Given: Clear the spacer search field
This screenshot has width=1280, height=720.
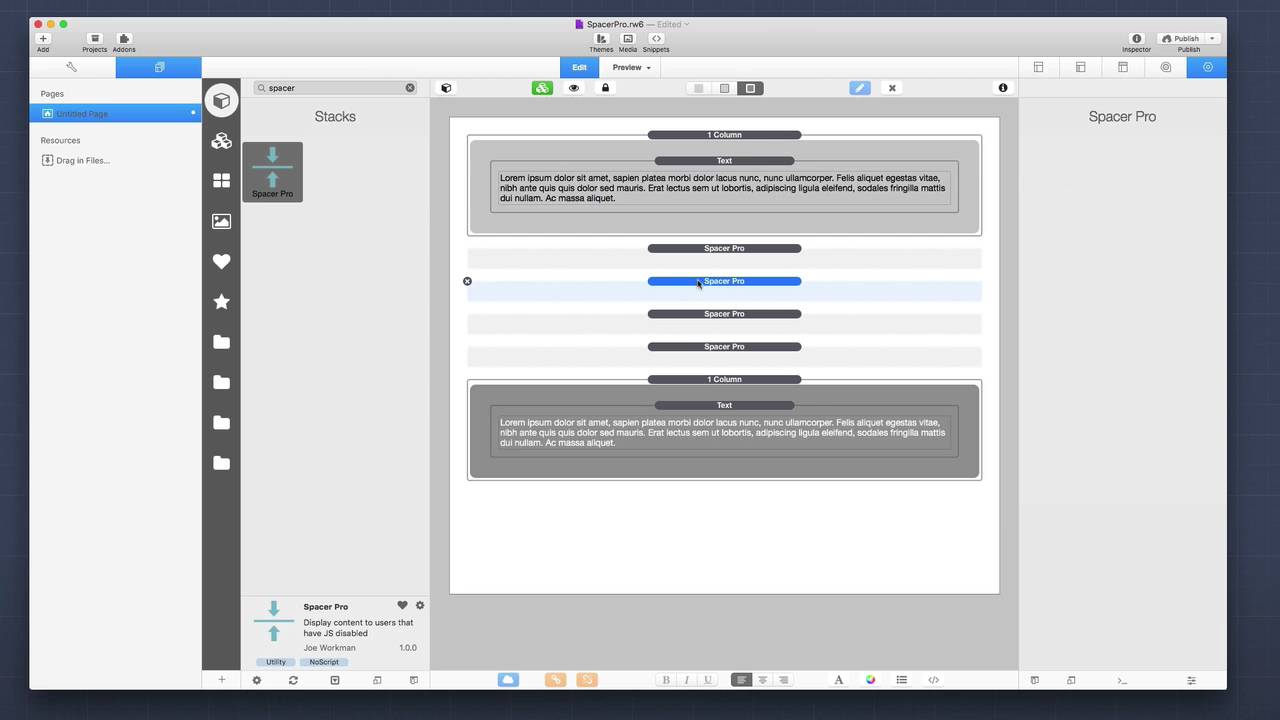Looking at the screenshot, I should click(410, 88).
